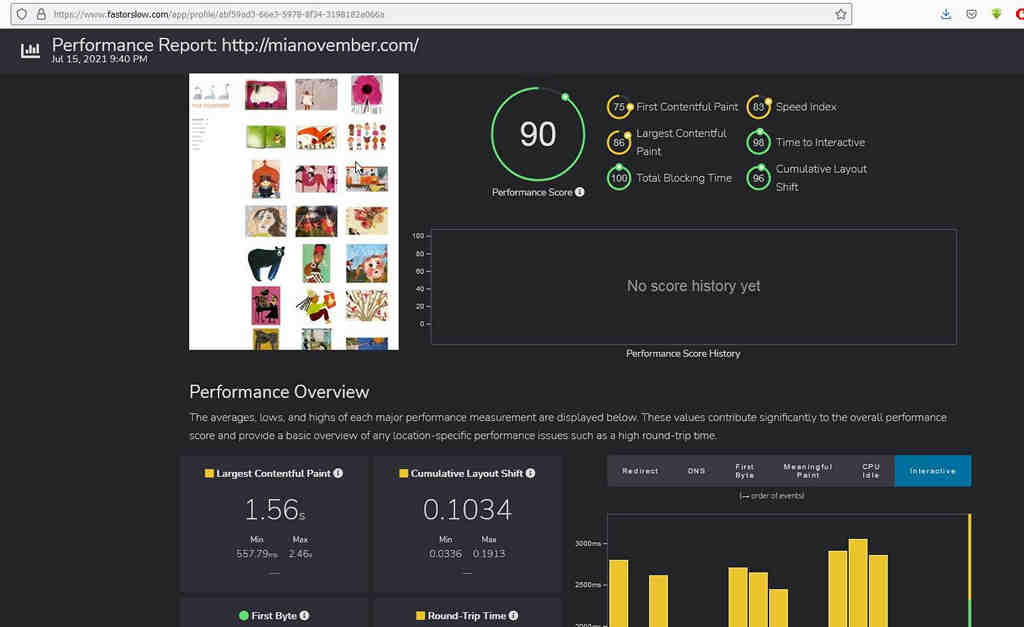Image resolution: width=1024 pixels, height=627 pixels.
Task: Click the Total Blocking Time 100 gauge
Action: [x=618, y=178]
